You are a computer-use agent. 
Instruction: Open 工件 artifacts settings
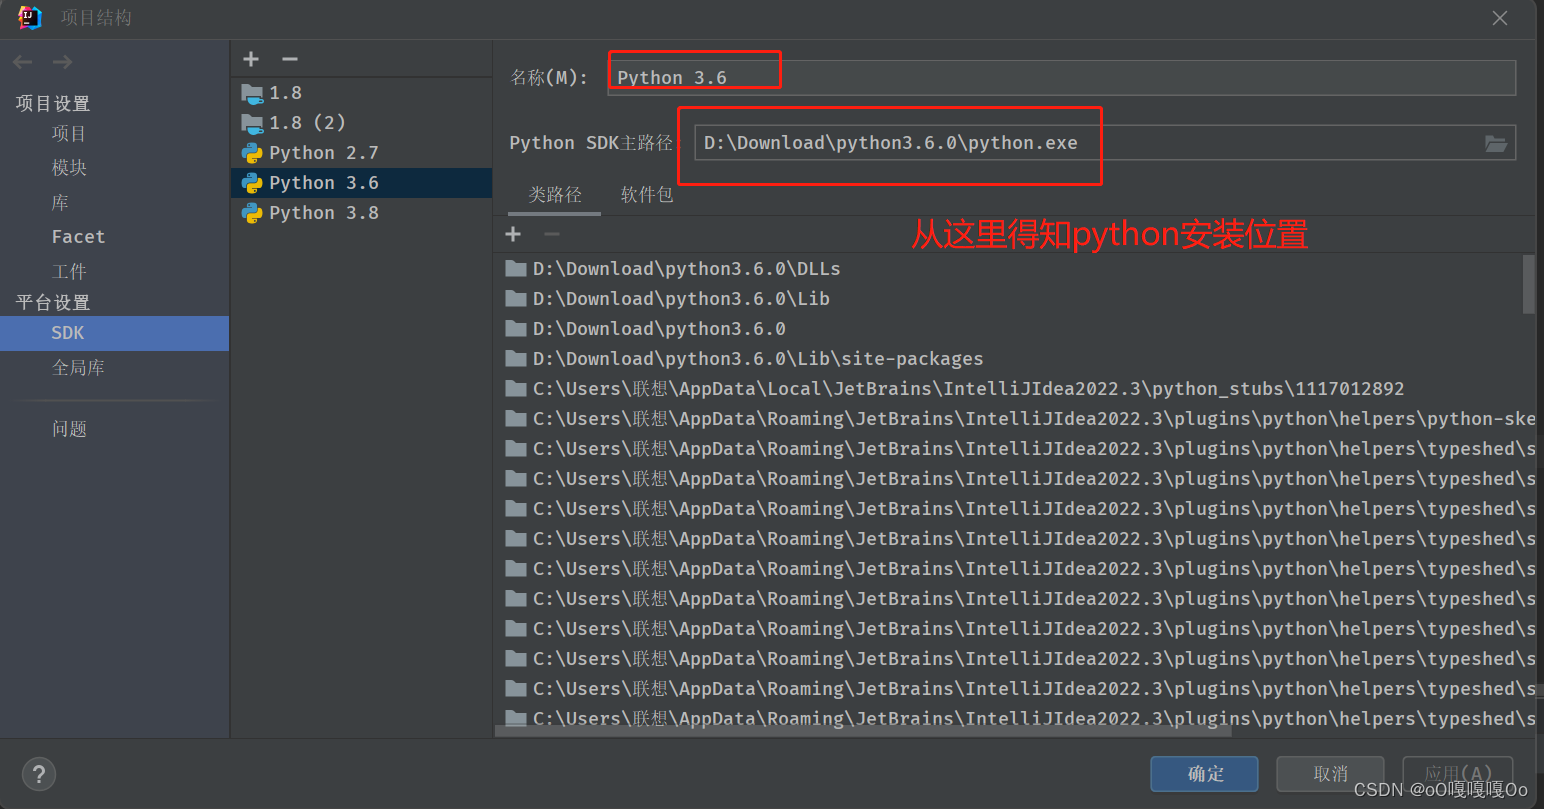69,272
